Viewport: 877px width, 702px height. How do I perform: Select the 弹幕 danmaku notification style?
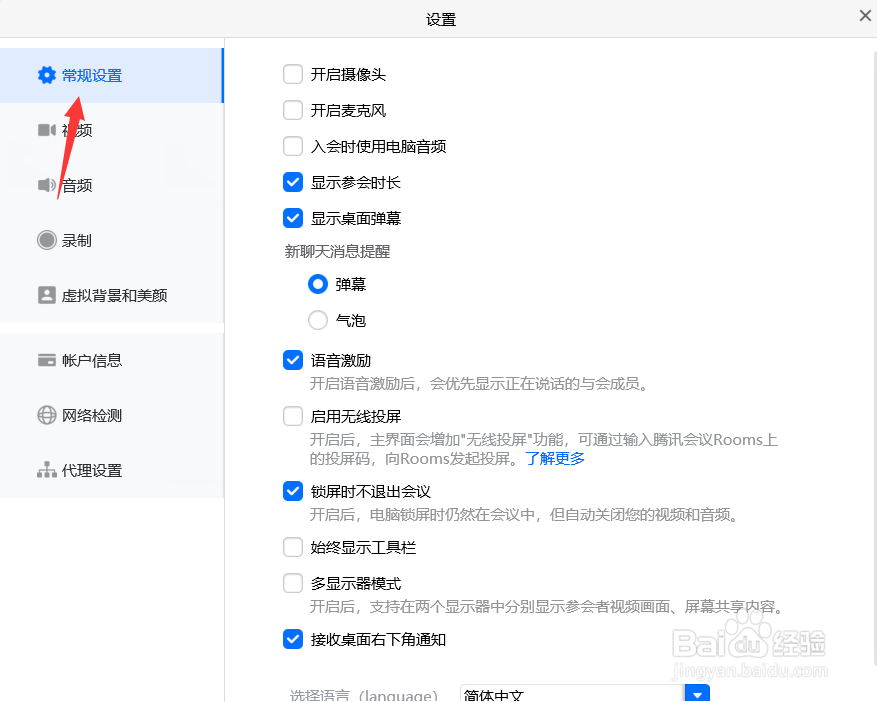[x=318, y=284]
